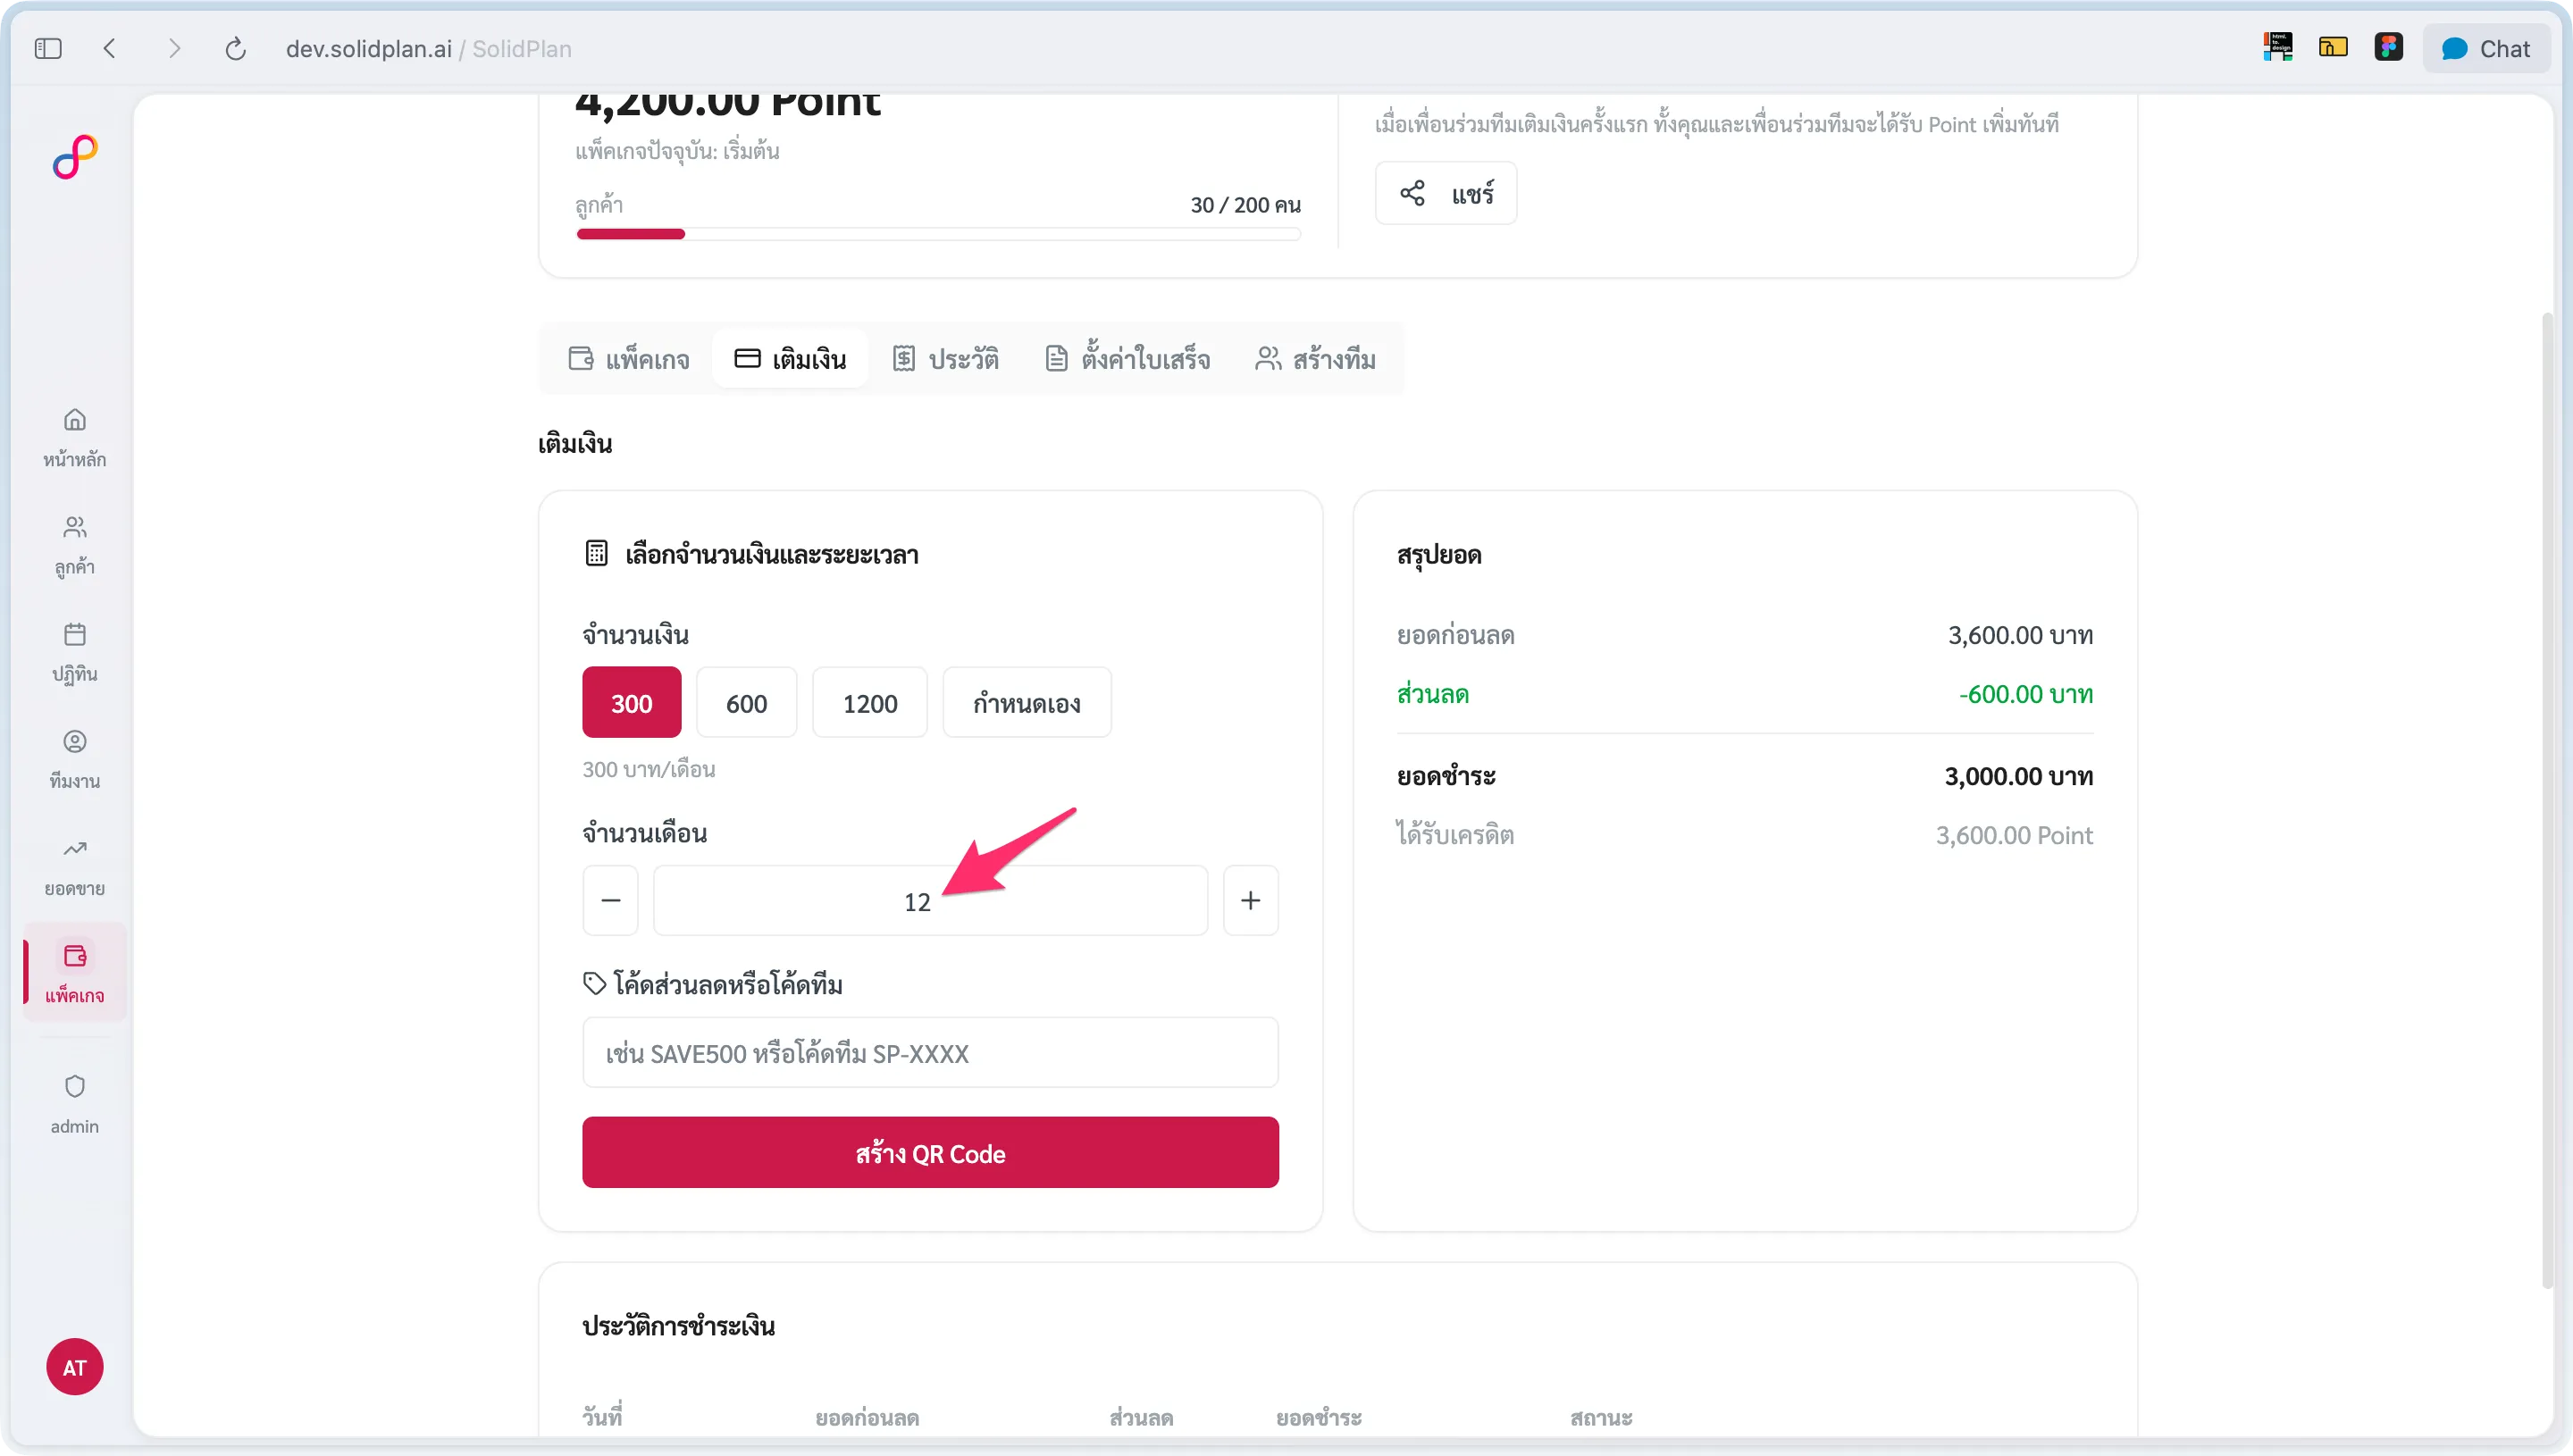The image size is (2573, 1456).
Task: Go forward with the browser forward arrow
Action: [x=175, y=48]
